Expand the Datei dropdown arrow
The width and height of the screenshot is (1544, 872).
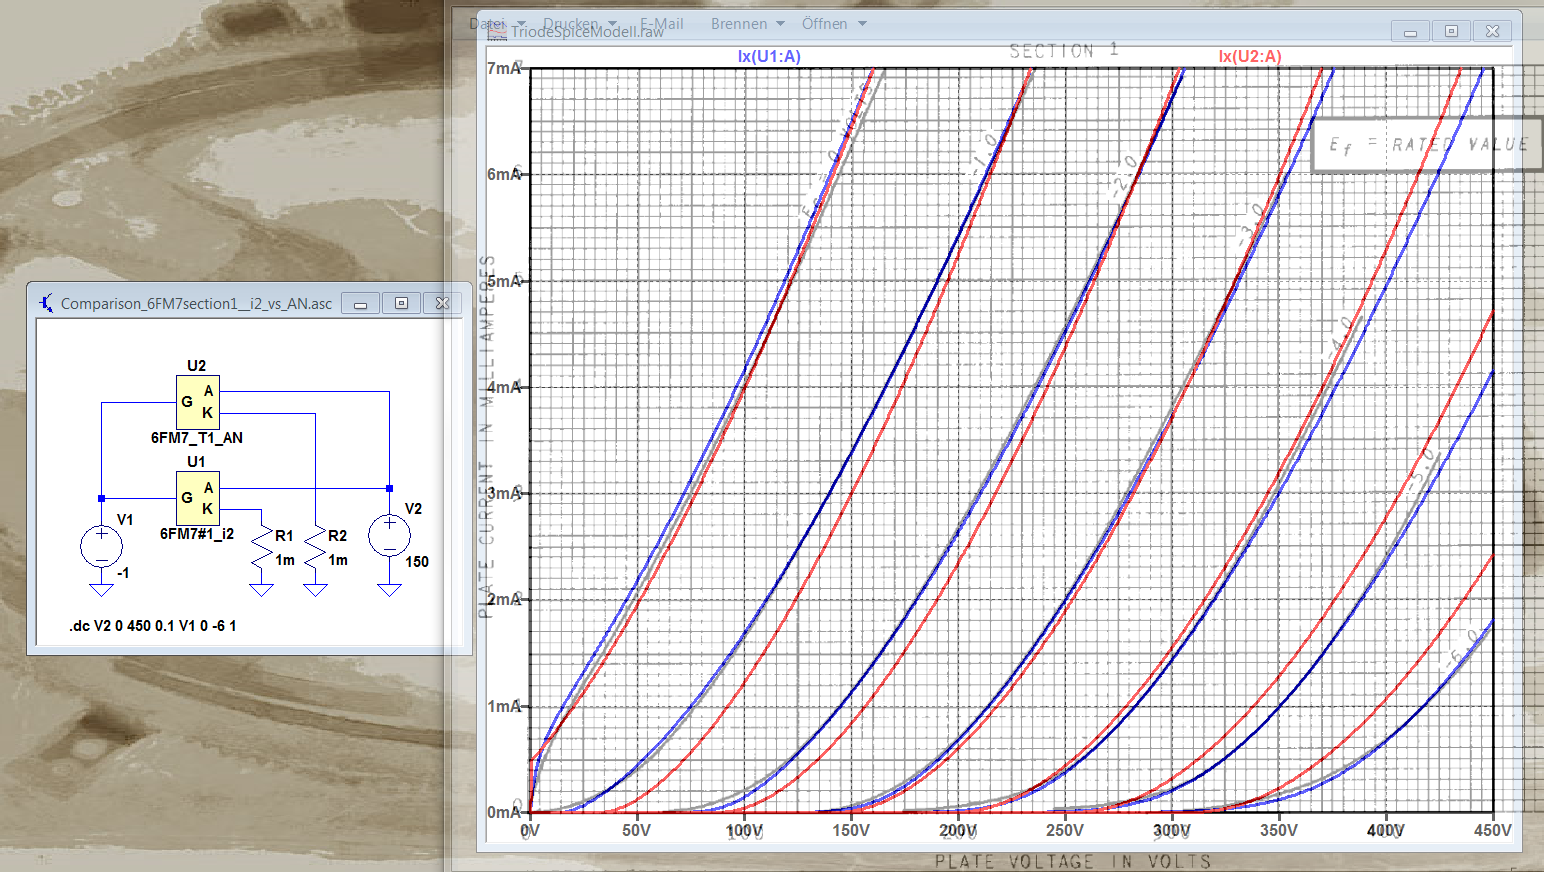tap(521, 24)
